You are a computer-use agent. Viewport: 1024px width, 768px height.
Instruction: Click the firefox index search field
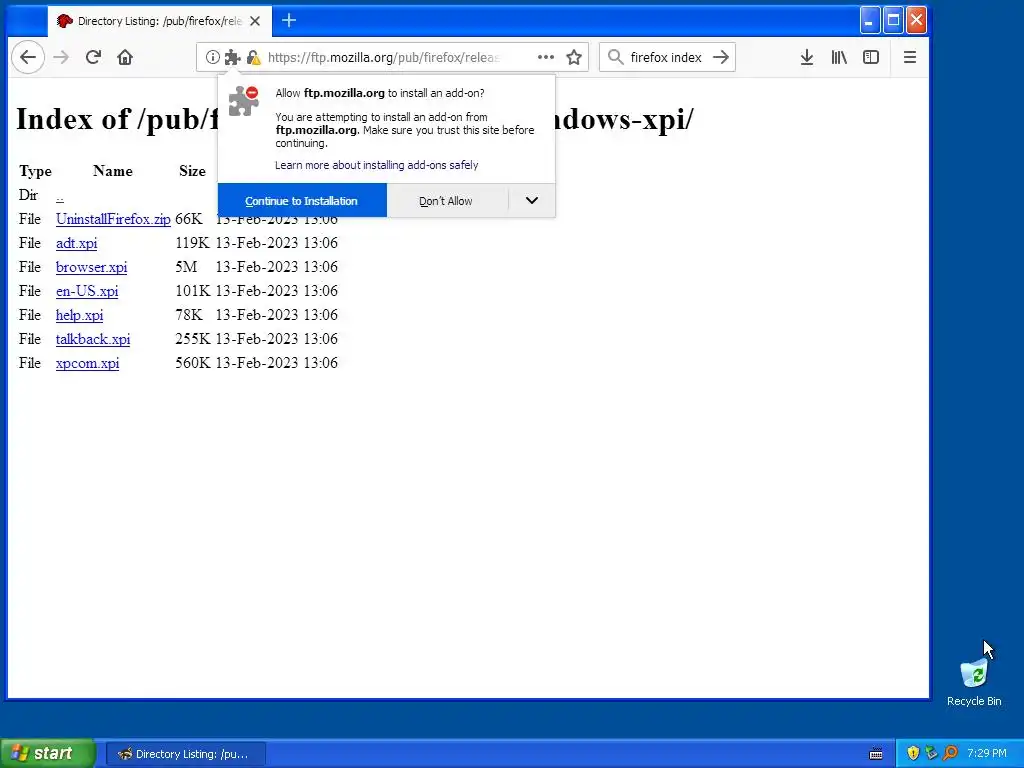click(x=665, y=57)
